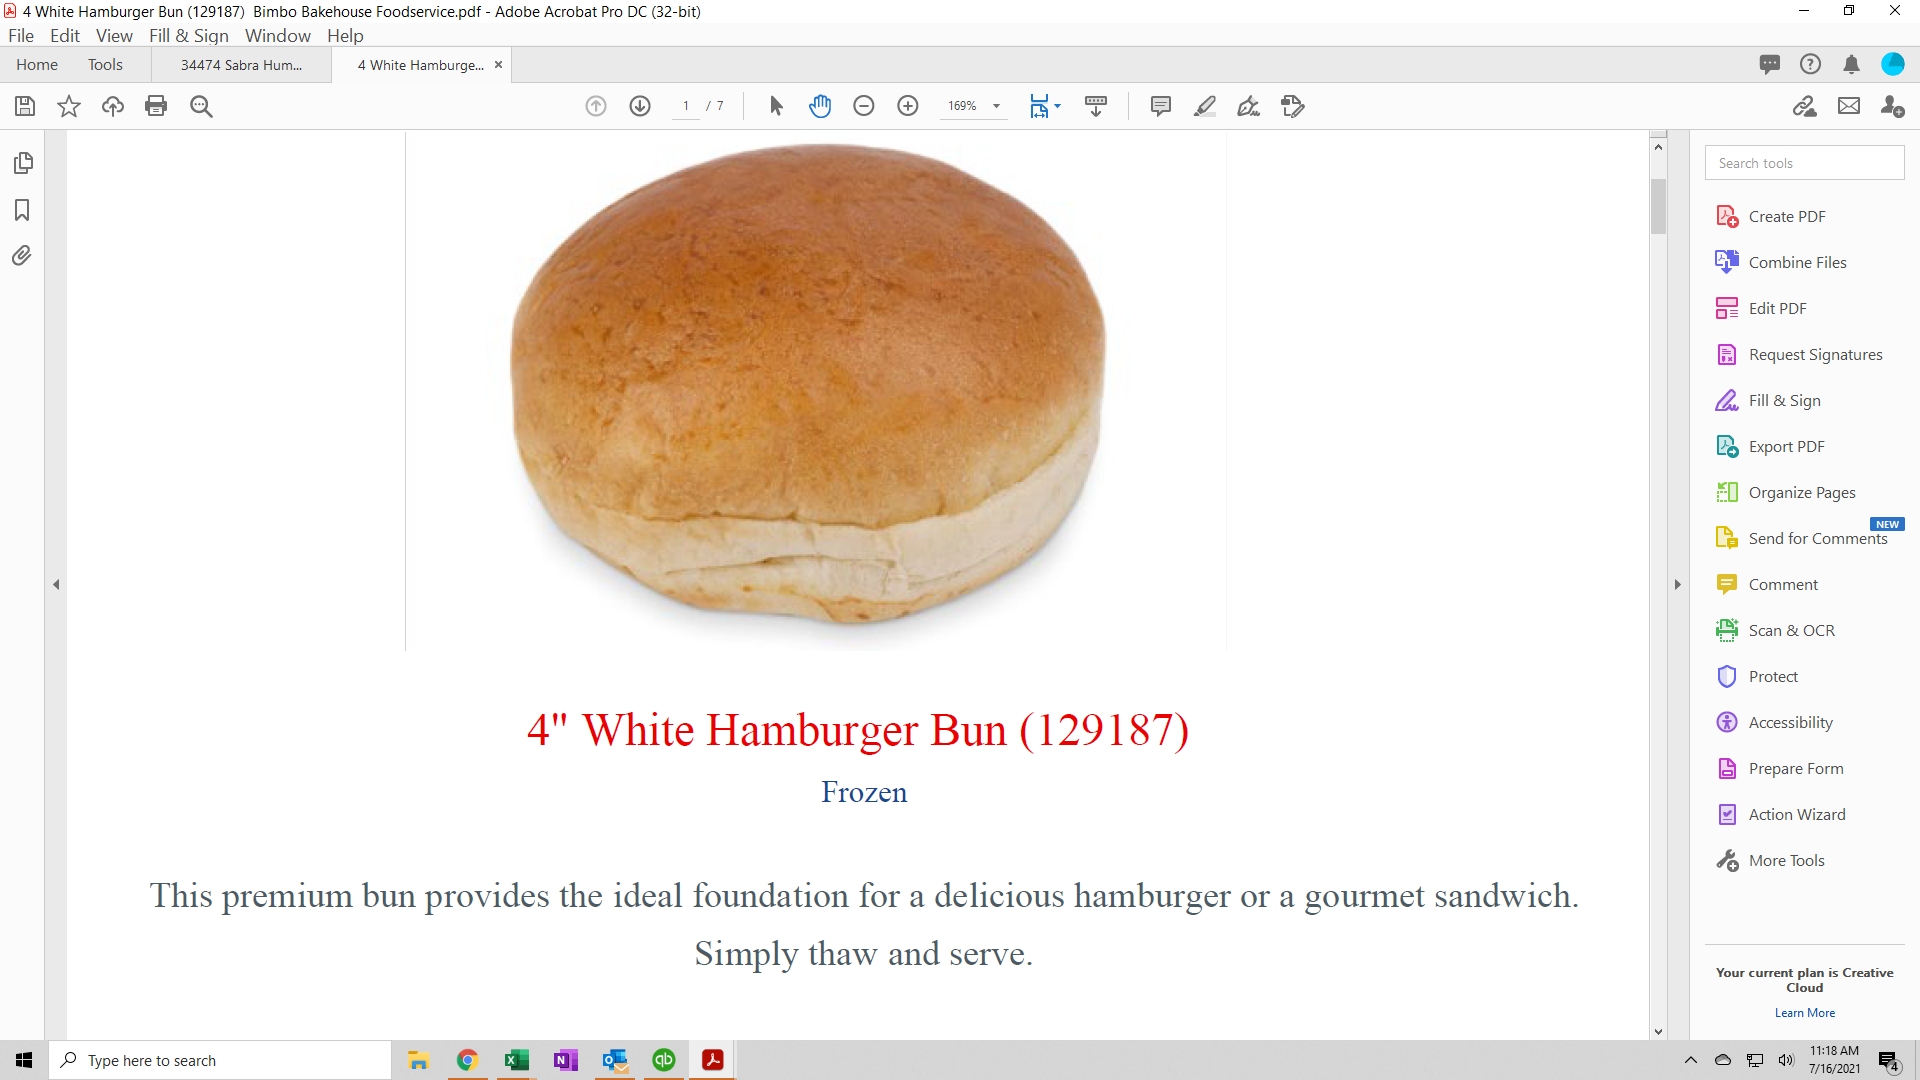View notifications with the bell icon
Screen dimensions: 1920x1080
tap(1852, 65)
